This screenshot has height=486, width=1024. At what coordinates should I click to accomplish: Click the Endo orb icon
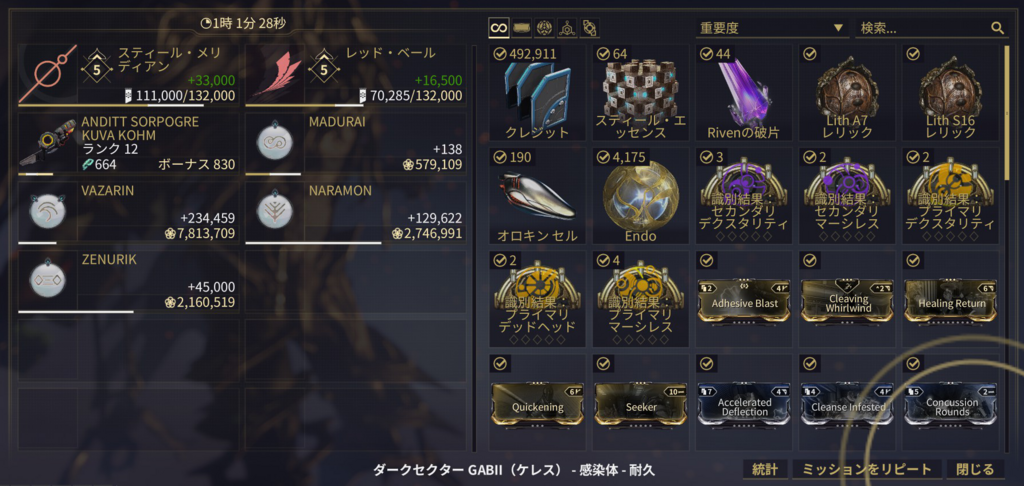(x=640, y=195)
